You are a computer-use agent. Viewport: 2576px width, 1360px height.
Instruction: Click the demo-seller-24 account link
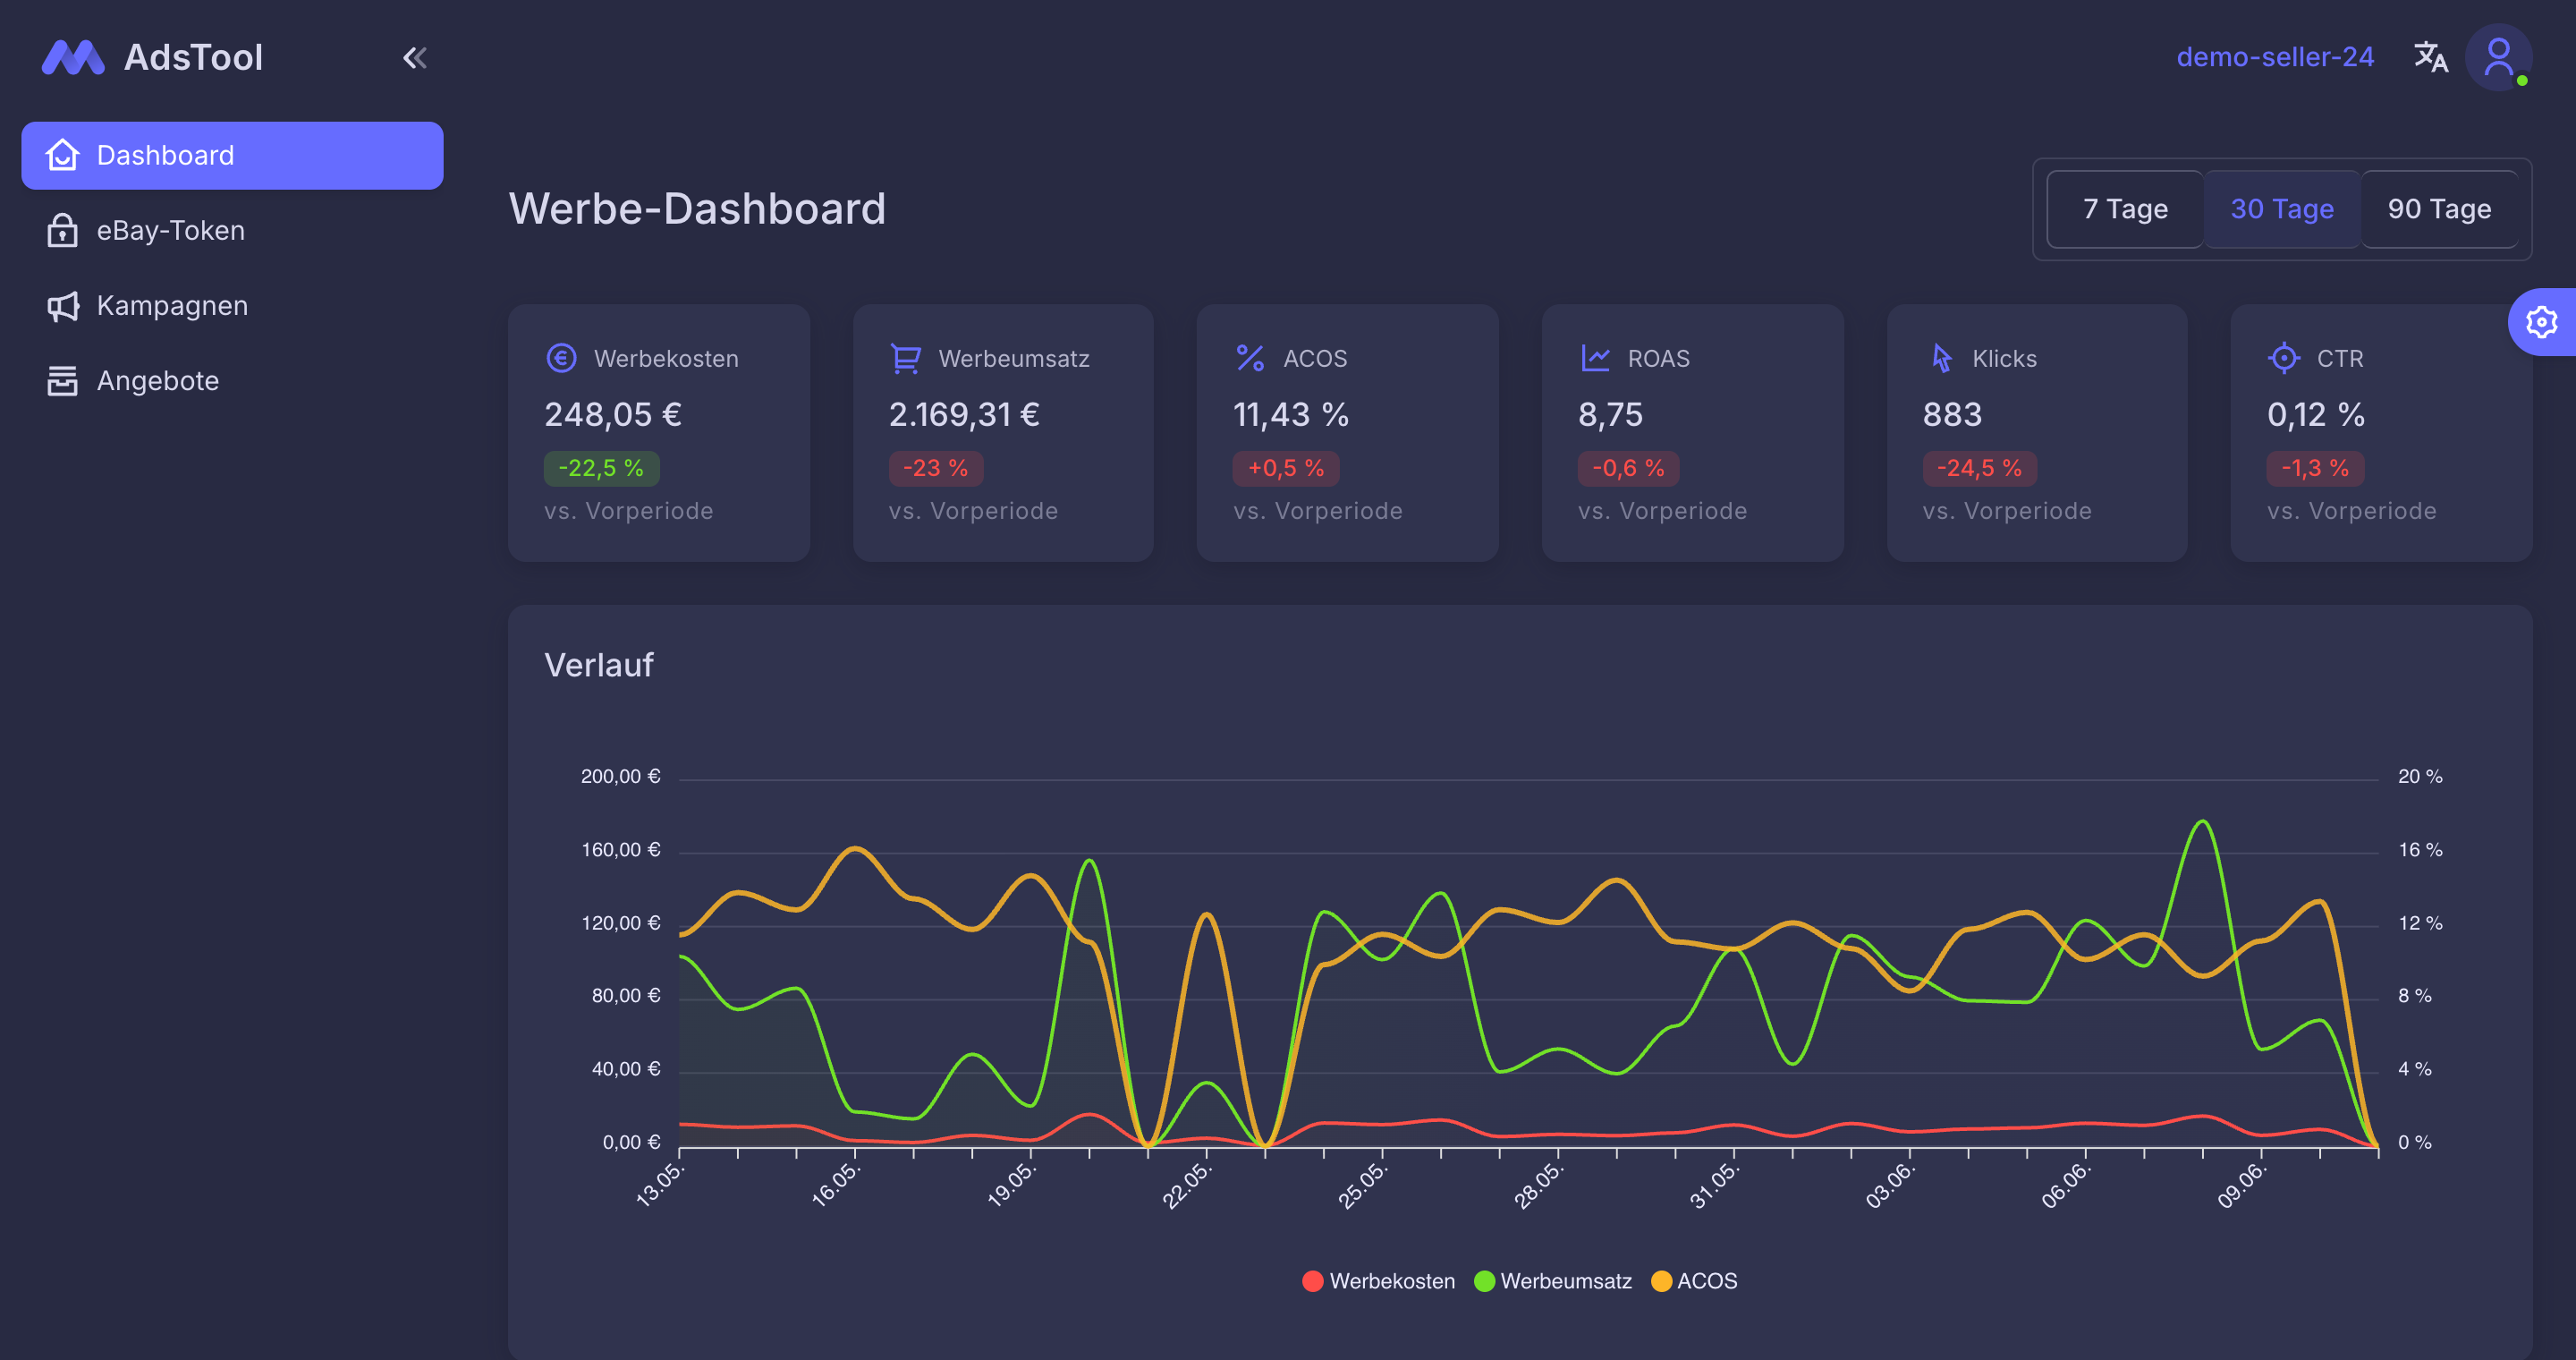pos(2275,57)
